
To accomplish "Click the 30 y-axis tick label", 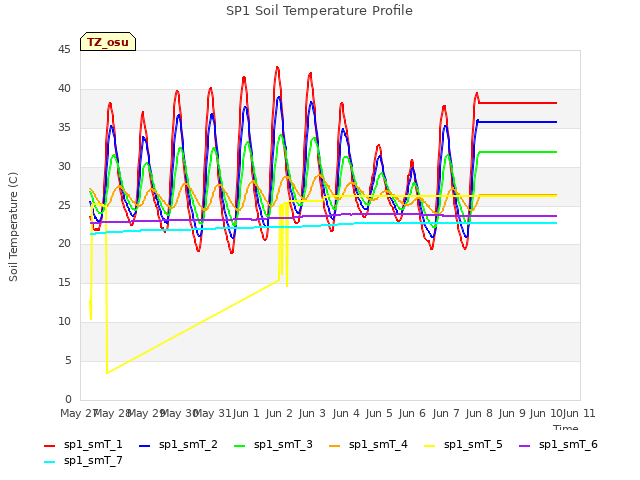I will (64, 167).
